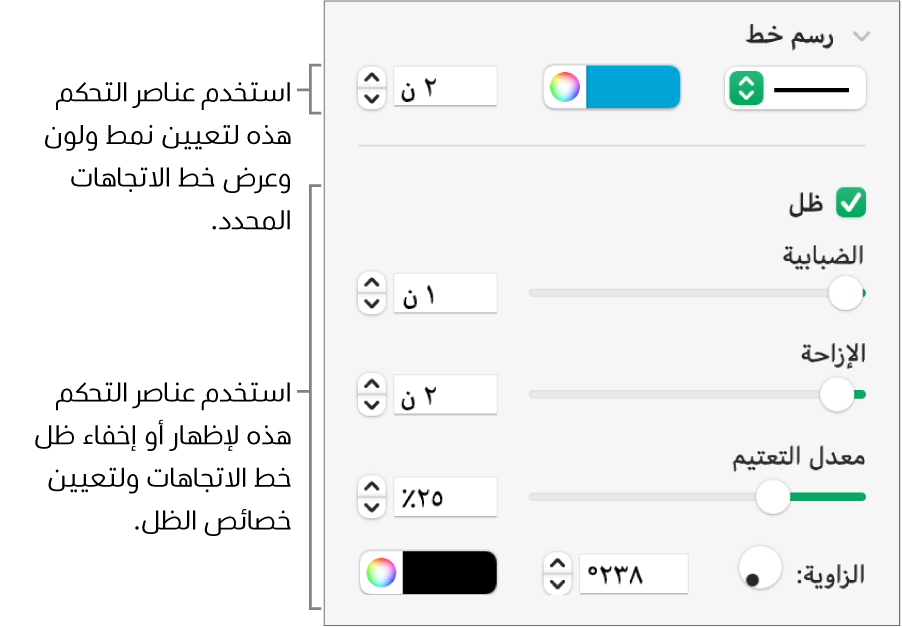Click the الإزاحة offset slider knob
Screen dimensions: 902x627
pyautogui.click(x=836, y=394)
